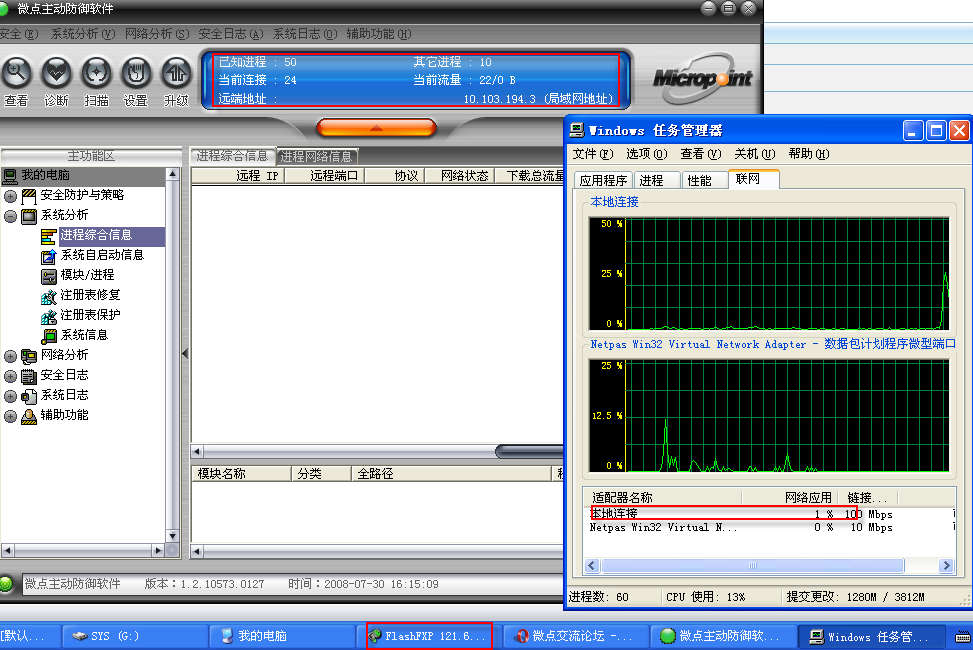Click 微点交流论坛 taskbar button
The image size is (973, 650).
575,636
